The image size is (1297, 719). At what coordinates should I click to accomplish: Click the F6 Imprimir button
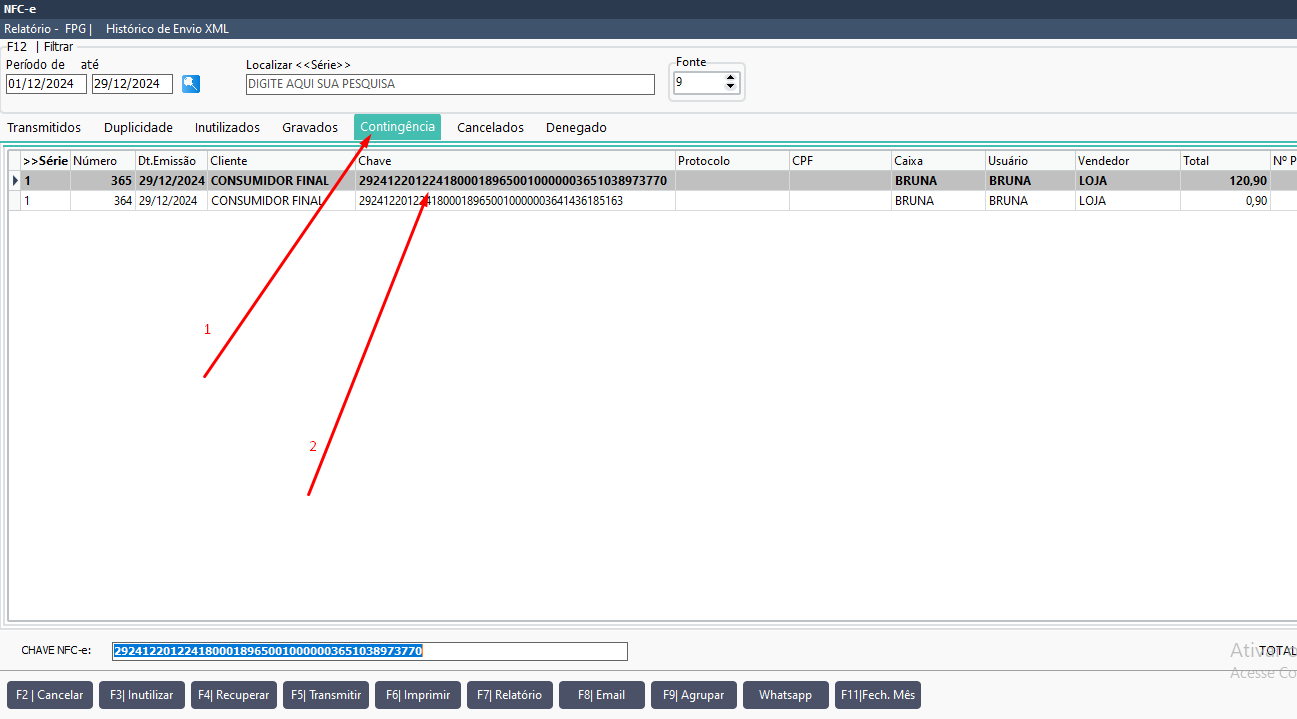pos(418,695)
